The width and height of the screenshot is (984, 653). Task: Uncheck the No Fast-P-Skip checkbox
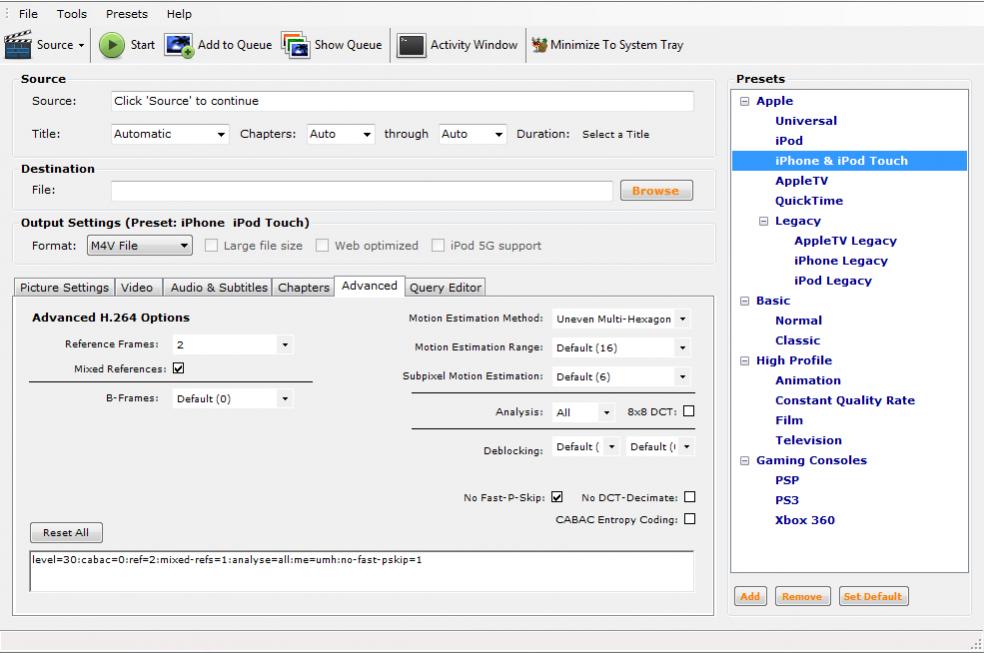click(x=557, y=497)
